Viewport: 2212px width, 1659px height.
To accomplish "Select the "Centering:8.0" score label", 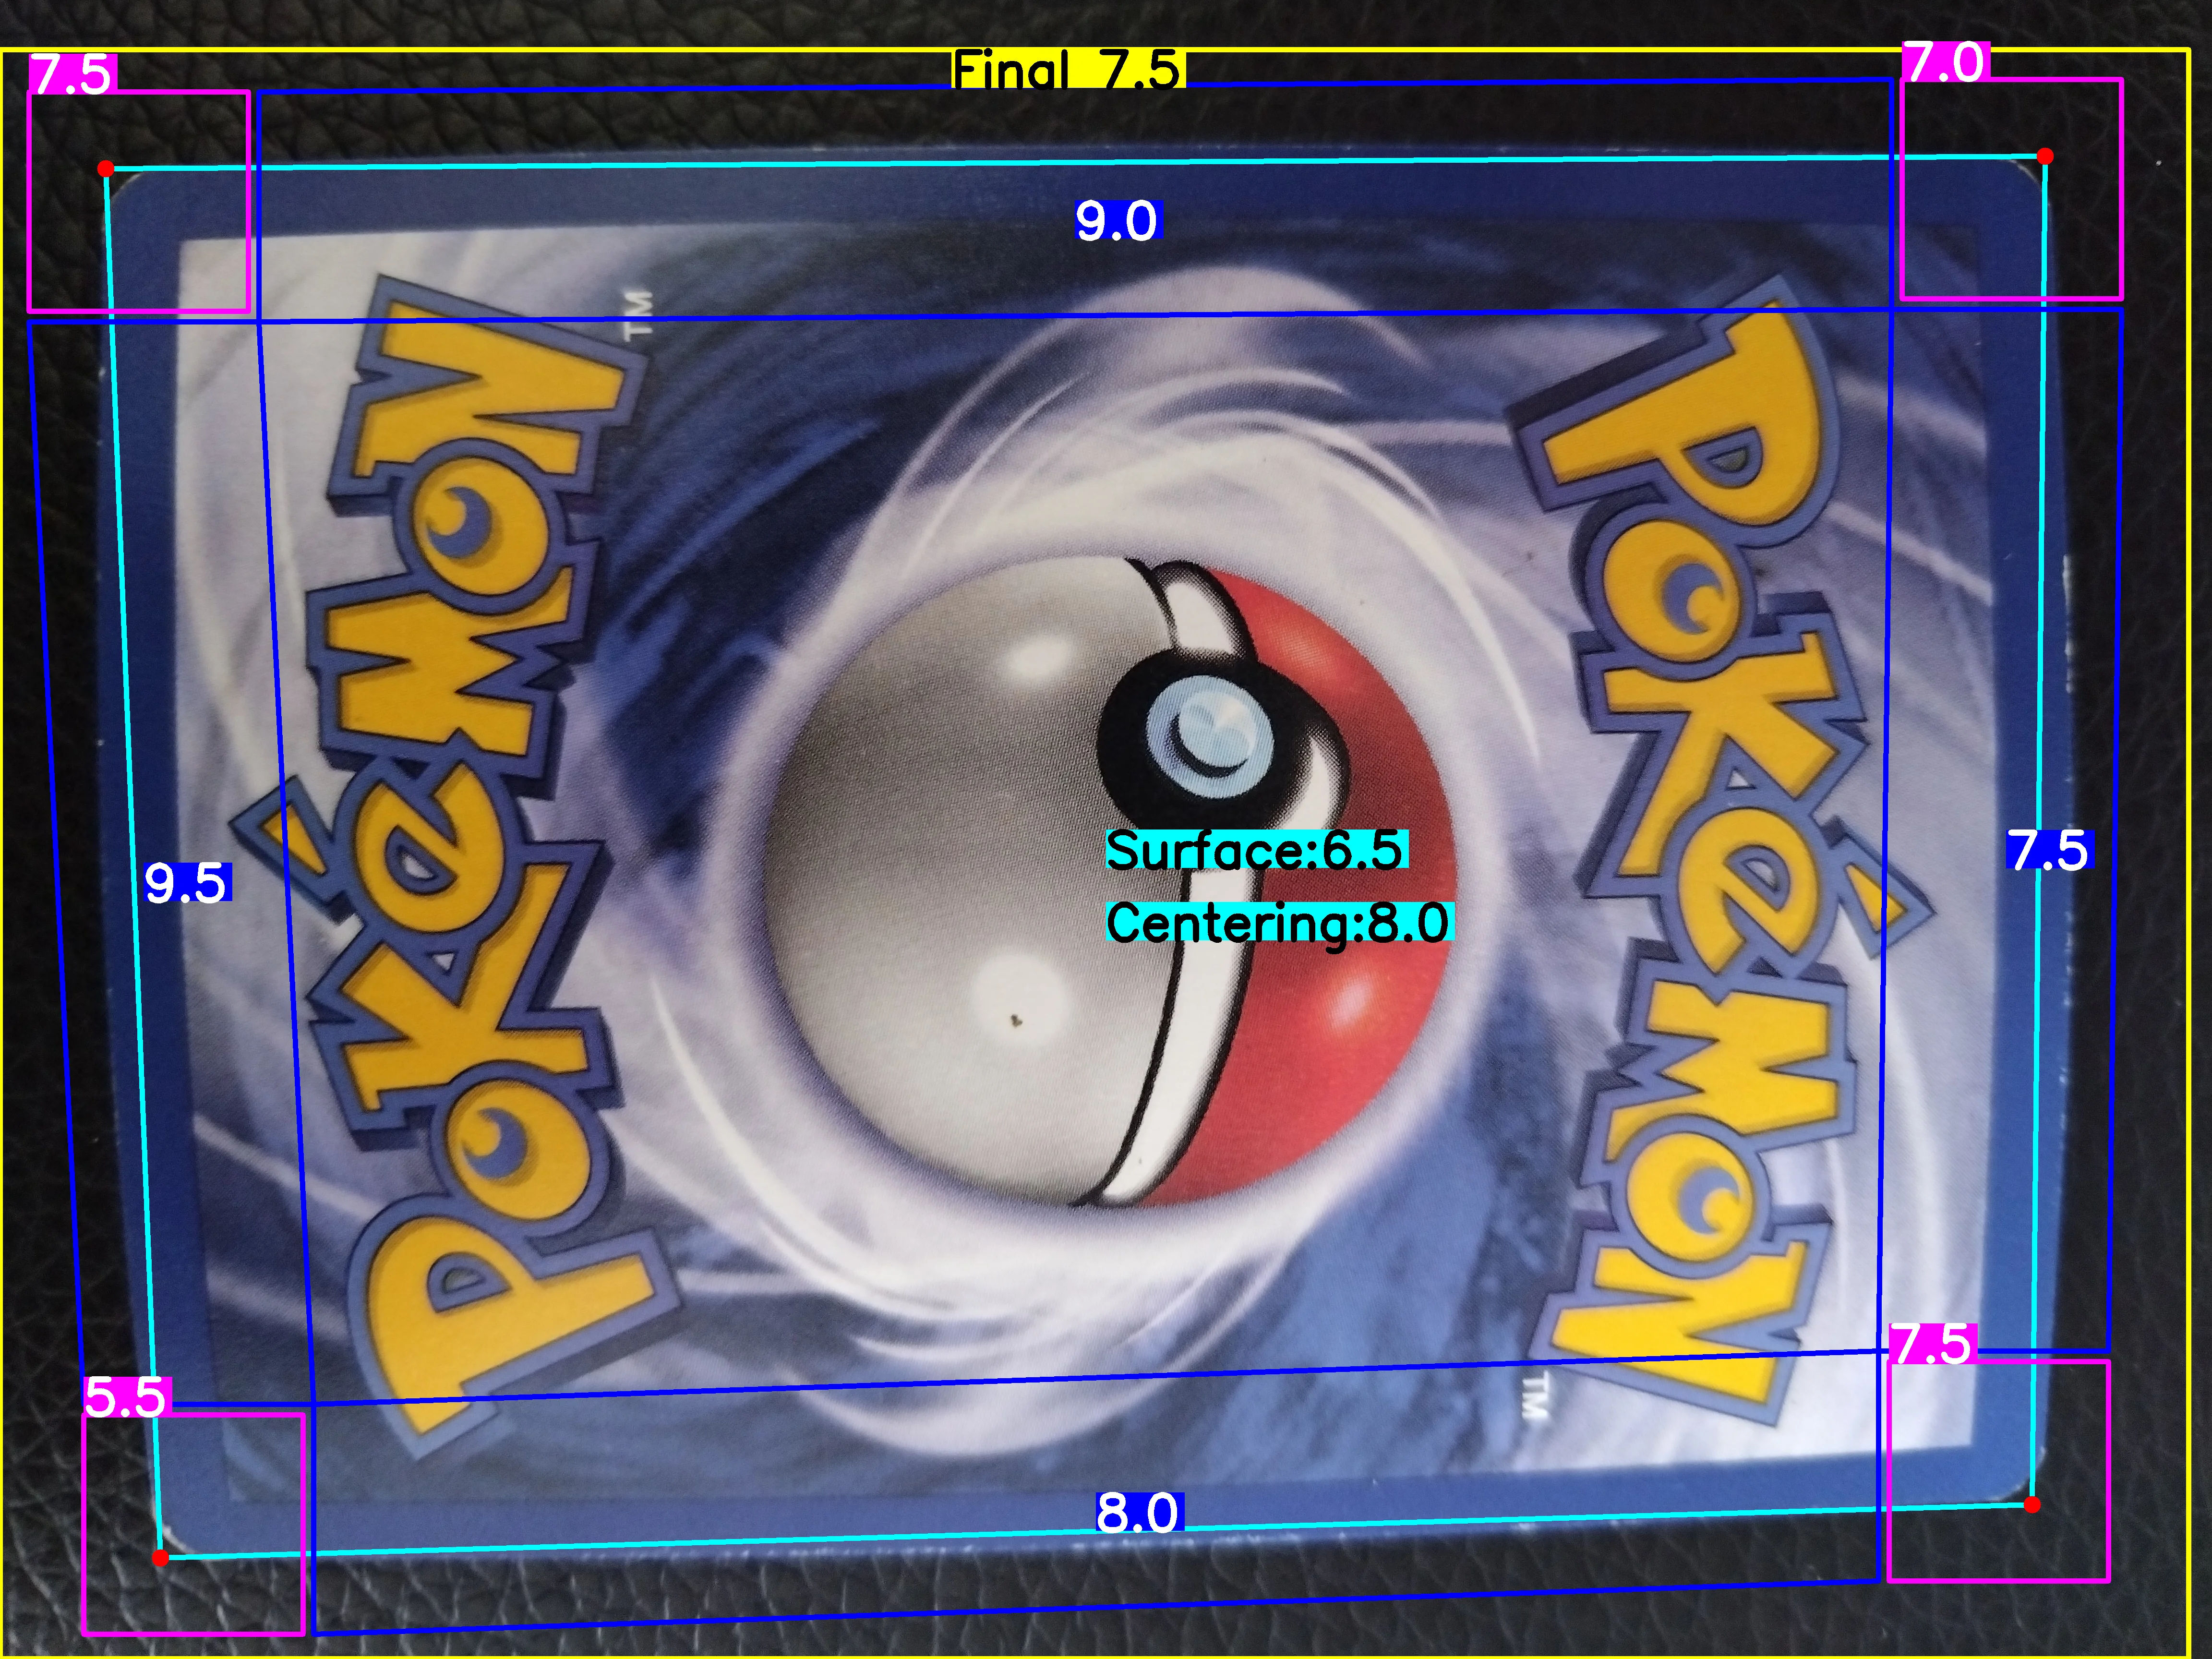I will click(x=1279, y=921).
